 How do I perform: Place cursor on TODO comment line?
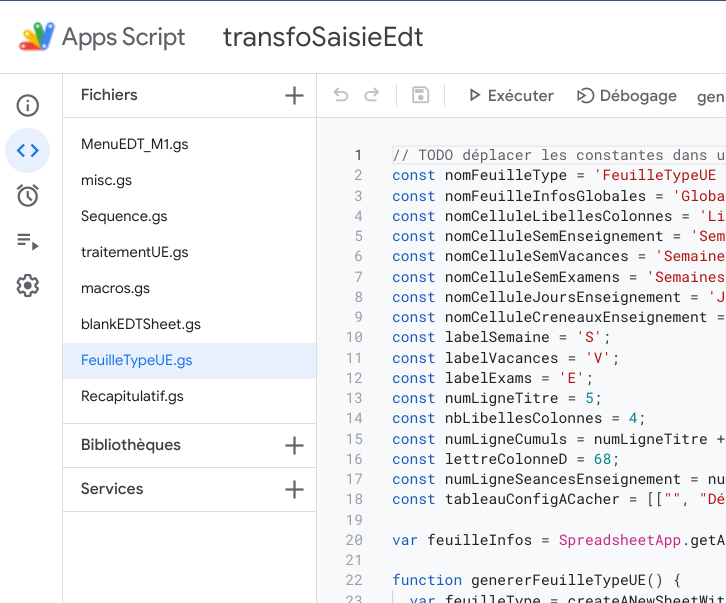point(559,155)
